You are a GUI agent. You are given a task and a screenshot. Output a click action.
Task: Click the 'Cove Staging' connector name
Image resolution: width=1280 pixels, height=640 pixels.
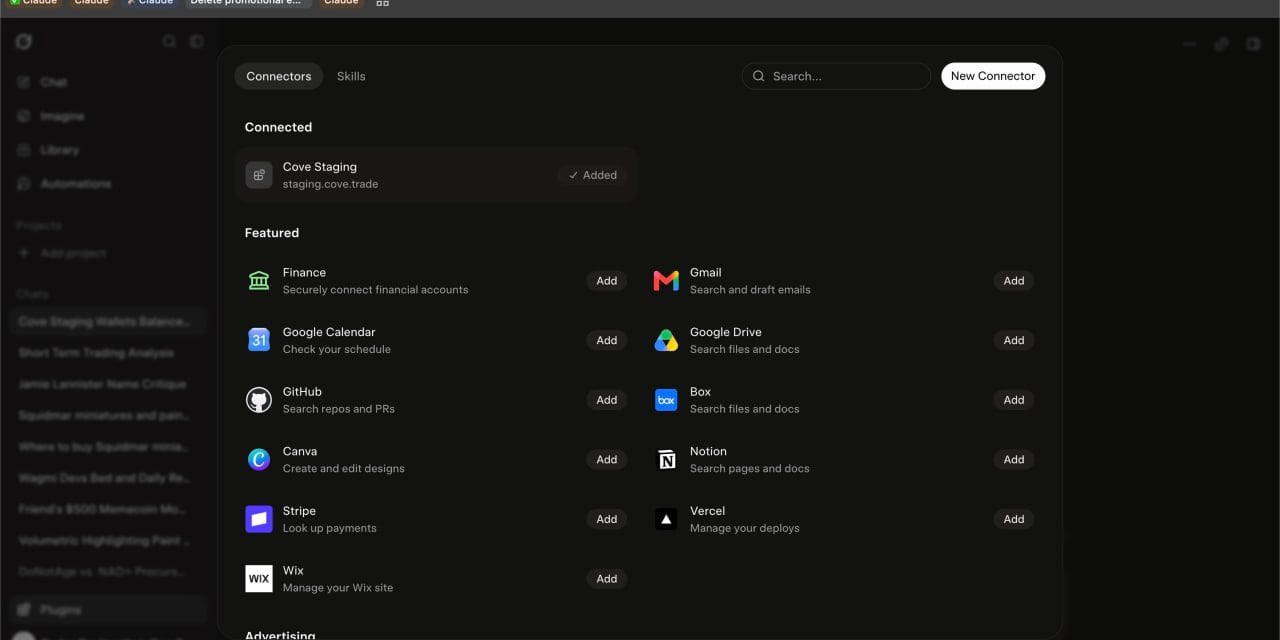click(320, 167)
